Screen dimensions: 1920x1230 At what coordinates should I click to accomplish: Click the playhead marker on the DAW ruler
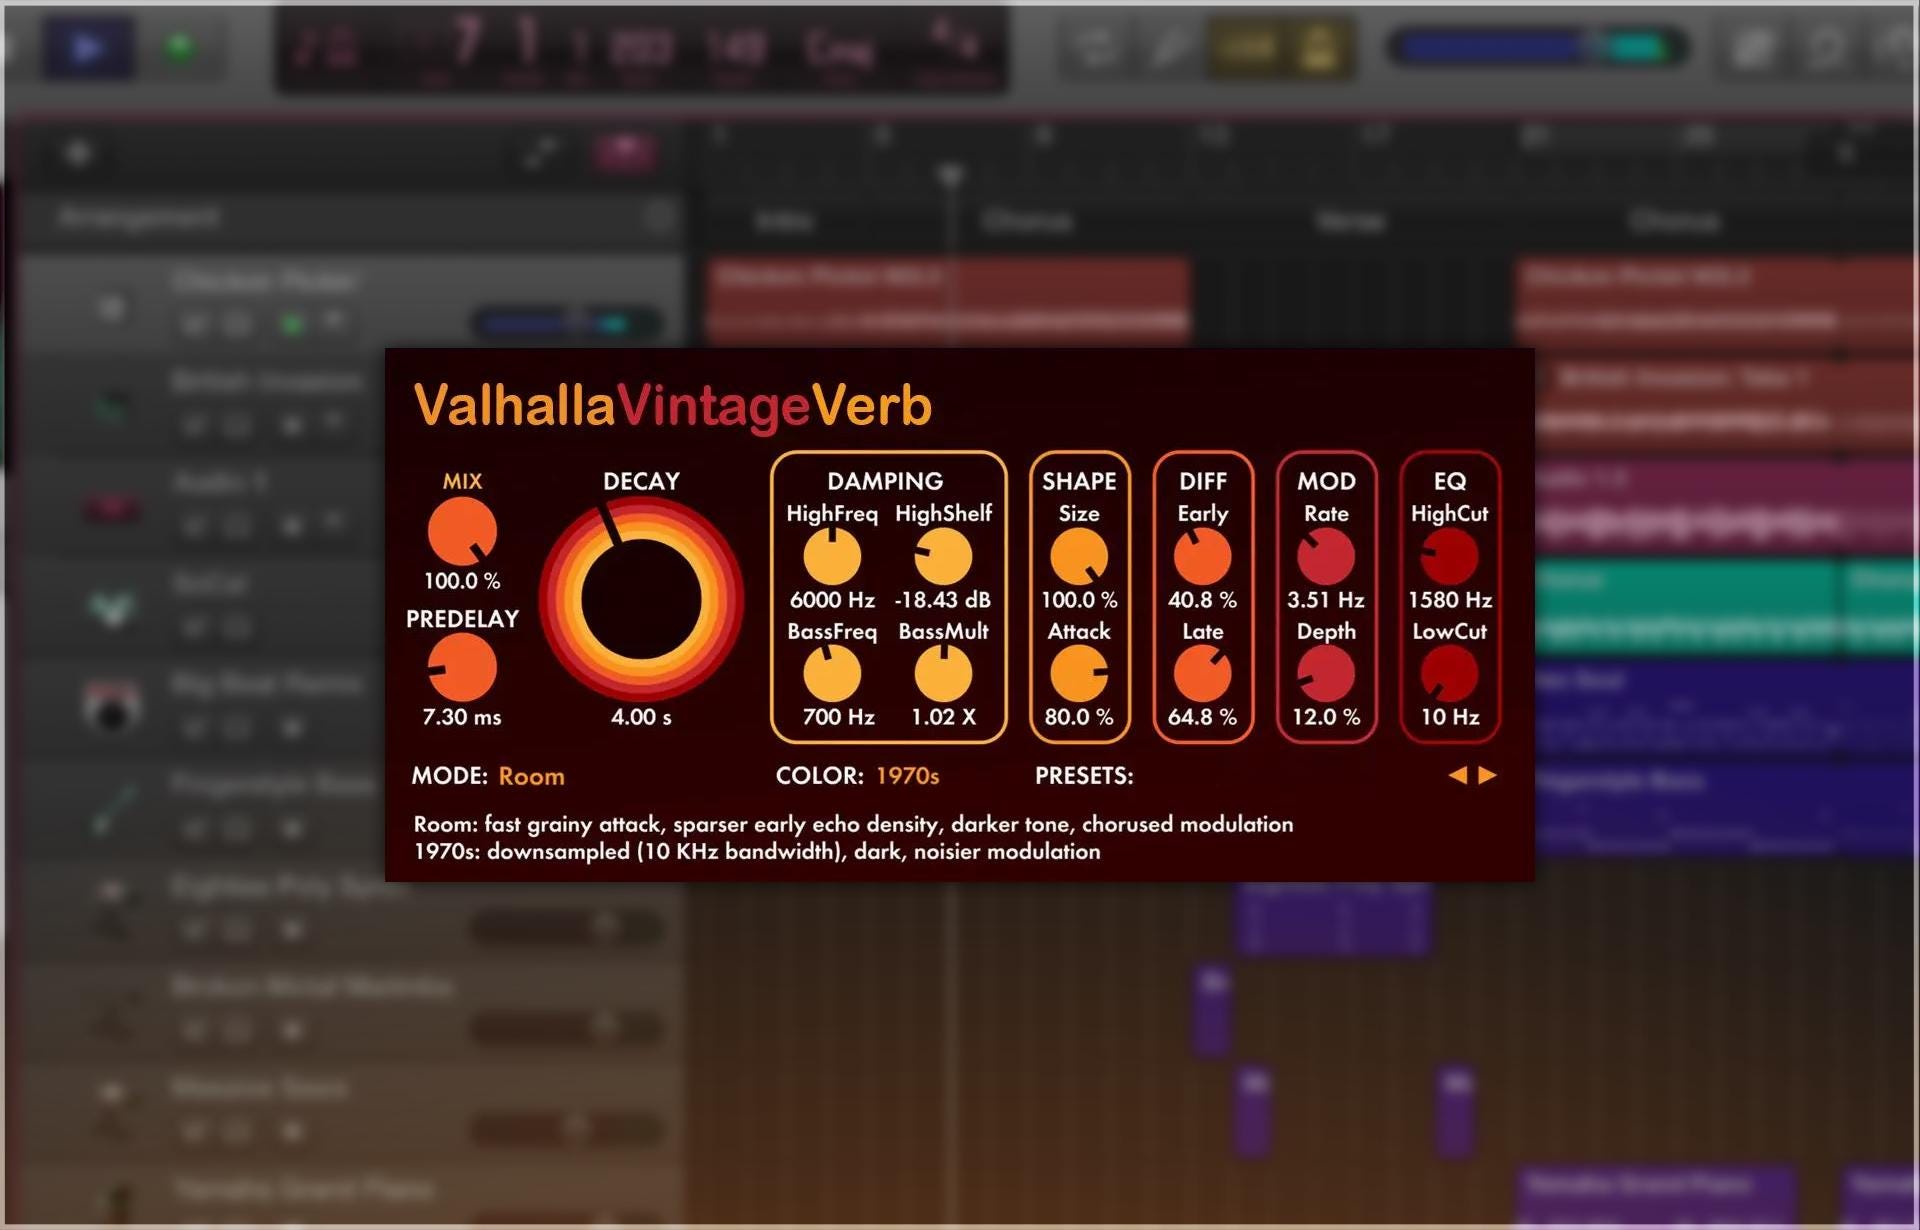pos(951,175)
